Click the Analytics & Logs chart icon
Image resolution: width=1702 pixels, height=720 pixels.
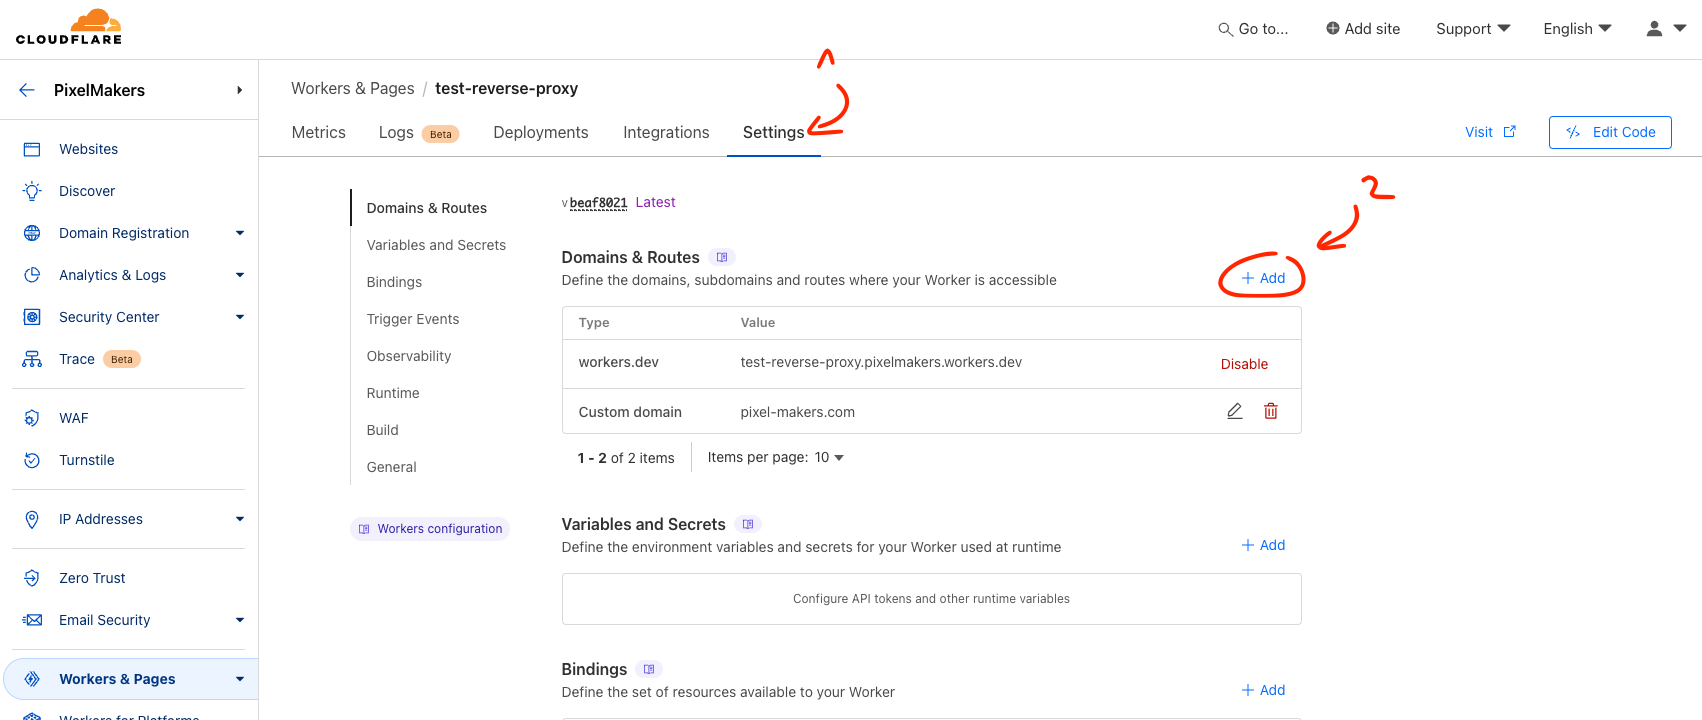click(32, 275)
